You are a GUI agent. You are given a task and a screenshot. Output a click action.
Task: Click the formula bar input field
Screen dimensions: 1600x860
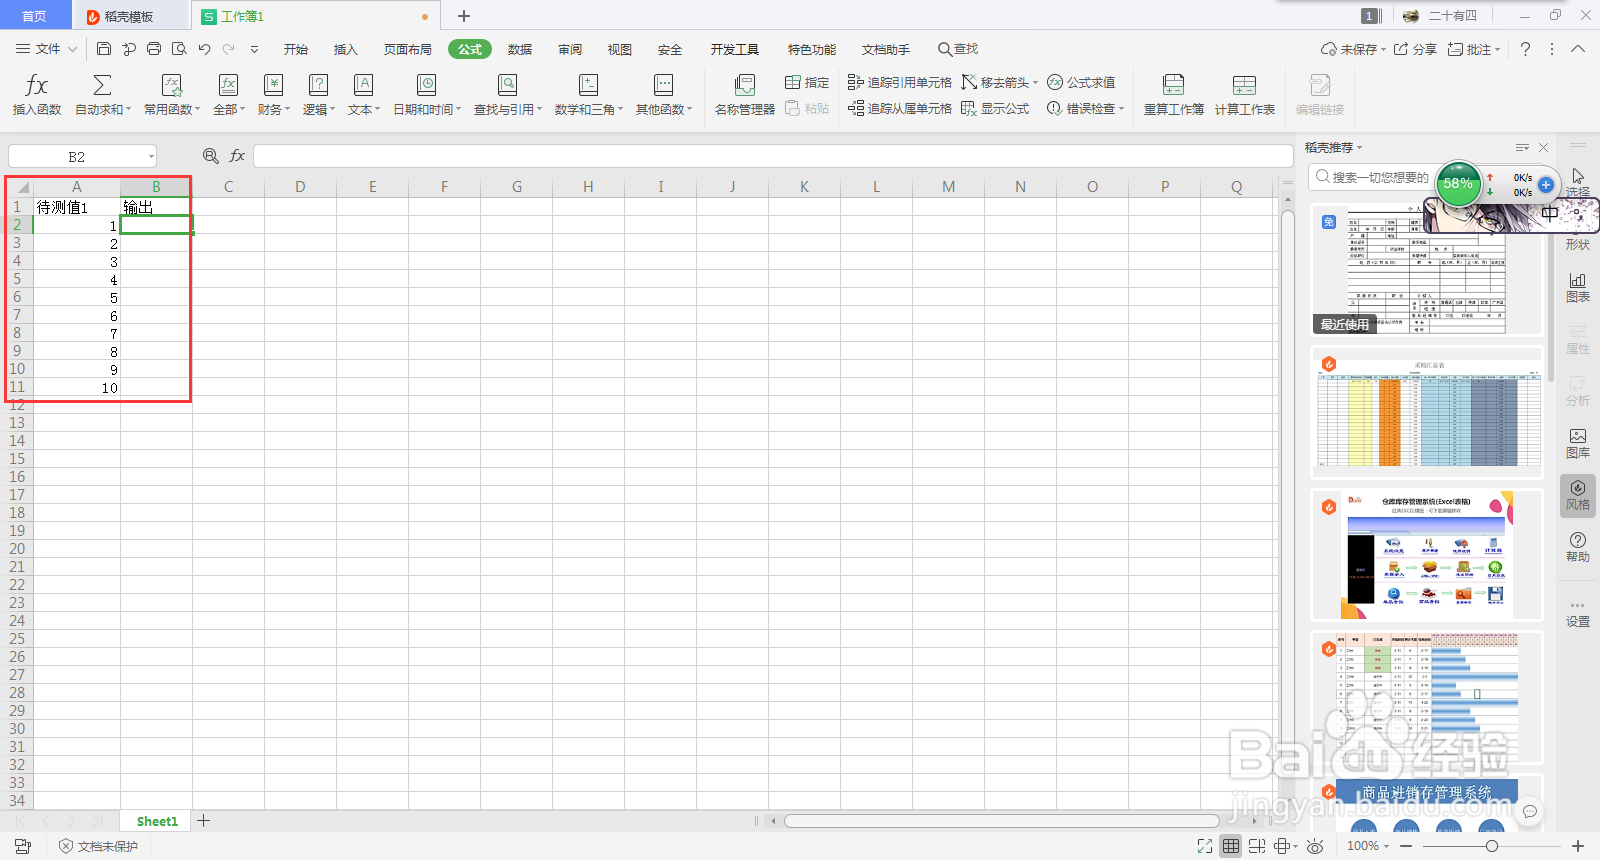point(773,156)
